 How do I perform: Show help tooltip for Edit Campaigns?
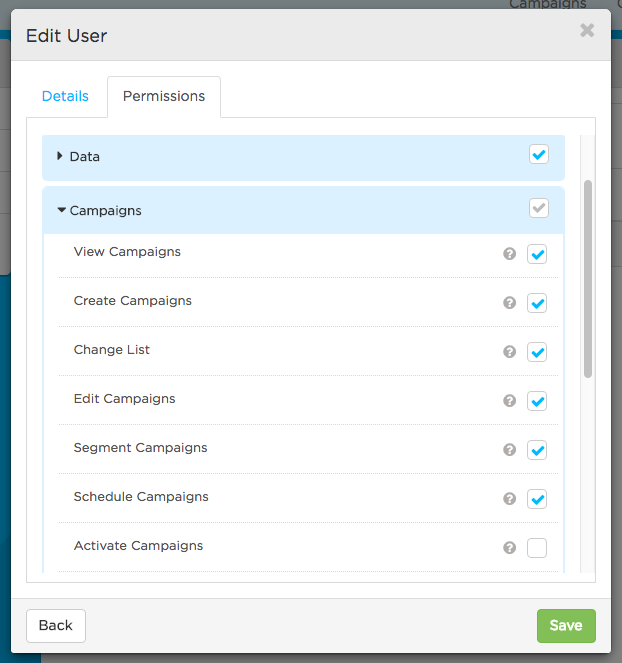tap(510, 401)
